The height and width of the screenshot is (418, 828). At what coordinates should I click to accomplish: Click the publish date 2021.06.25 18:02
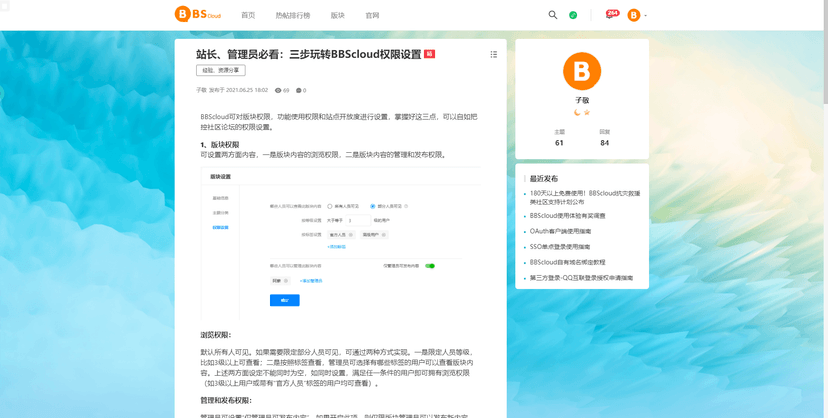(x=247, y=90)
